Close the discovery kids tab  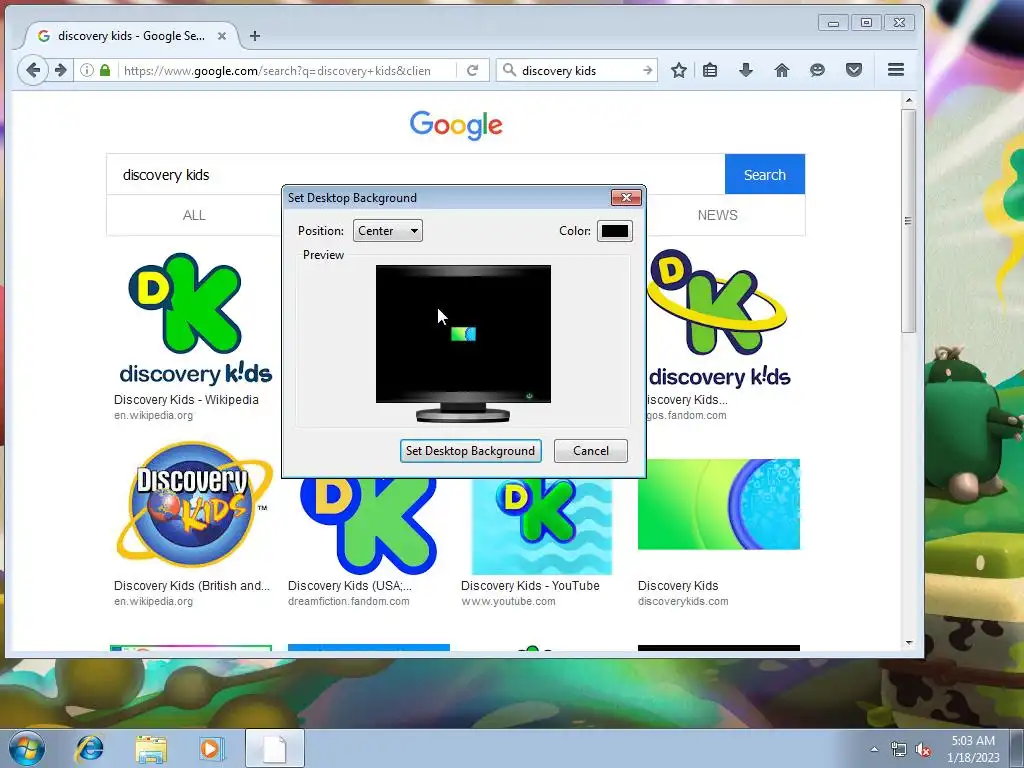point(222,36)
